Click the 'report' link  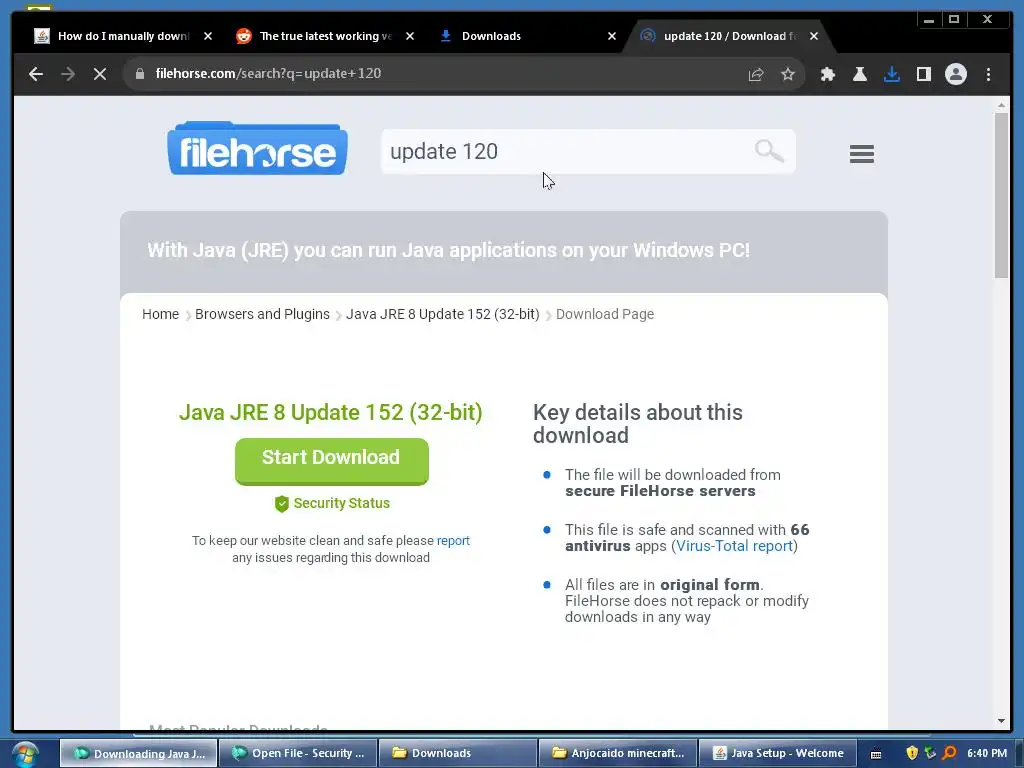453,541
